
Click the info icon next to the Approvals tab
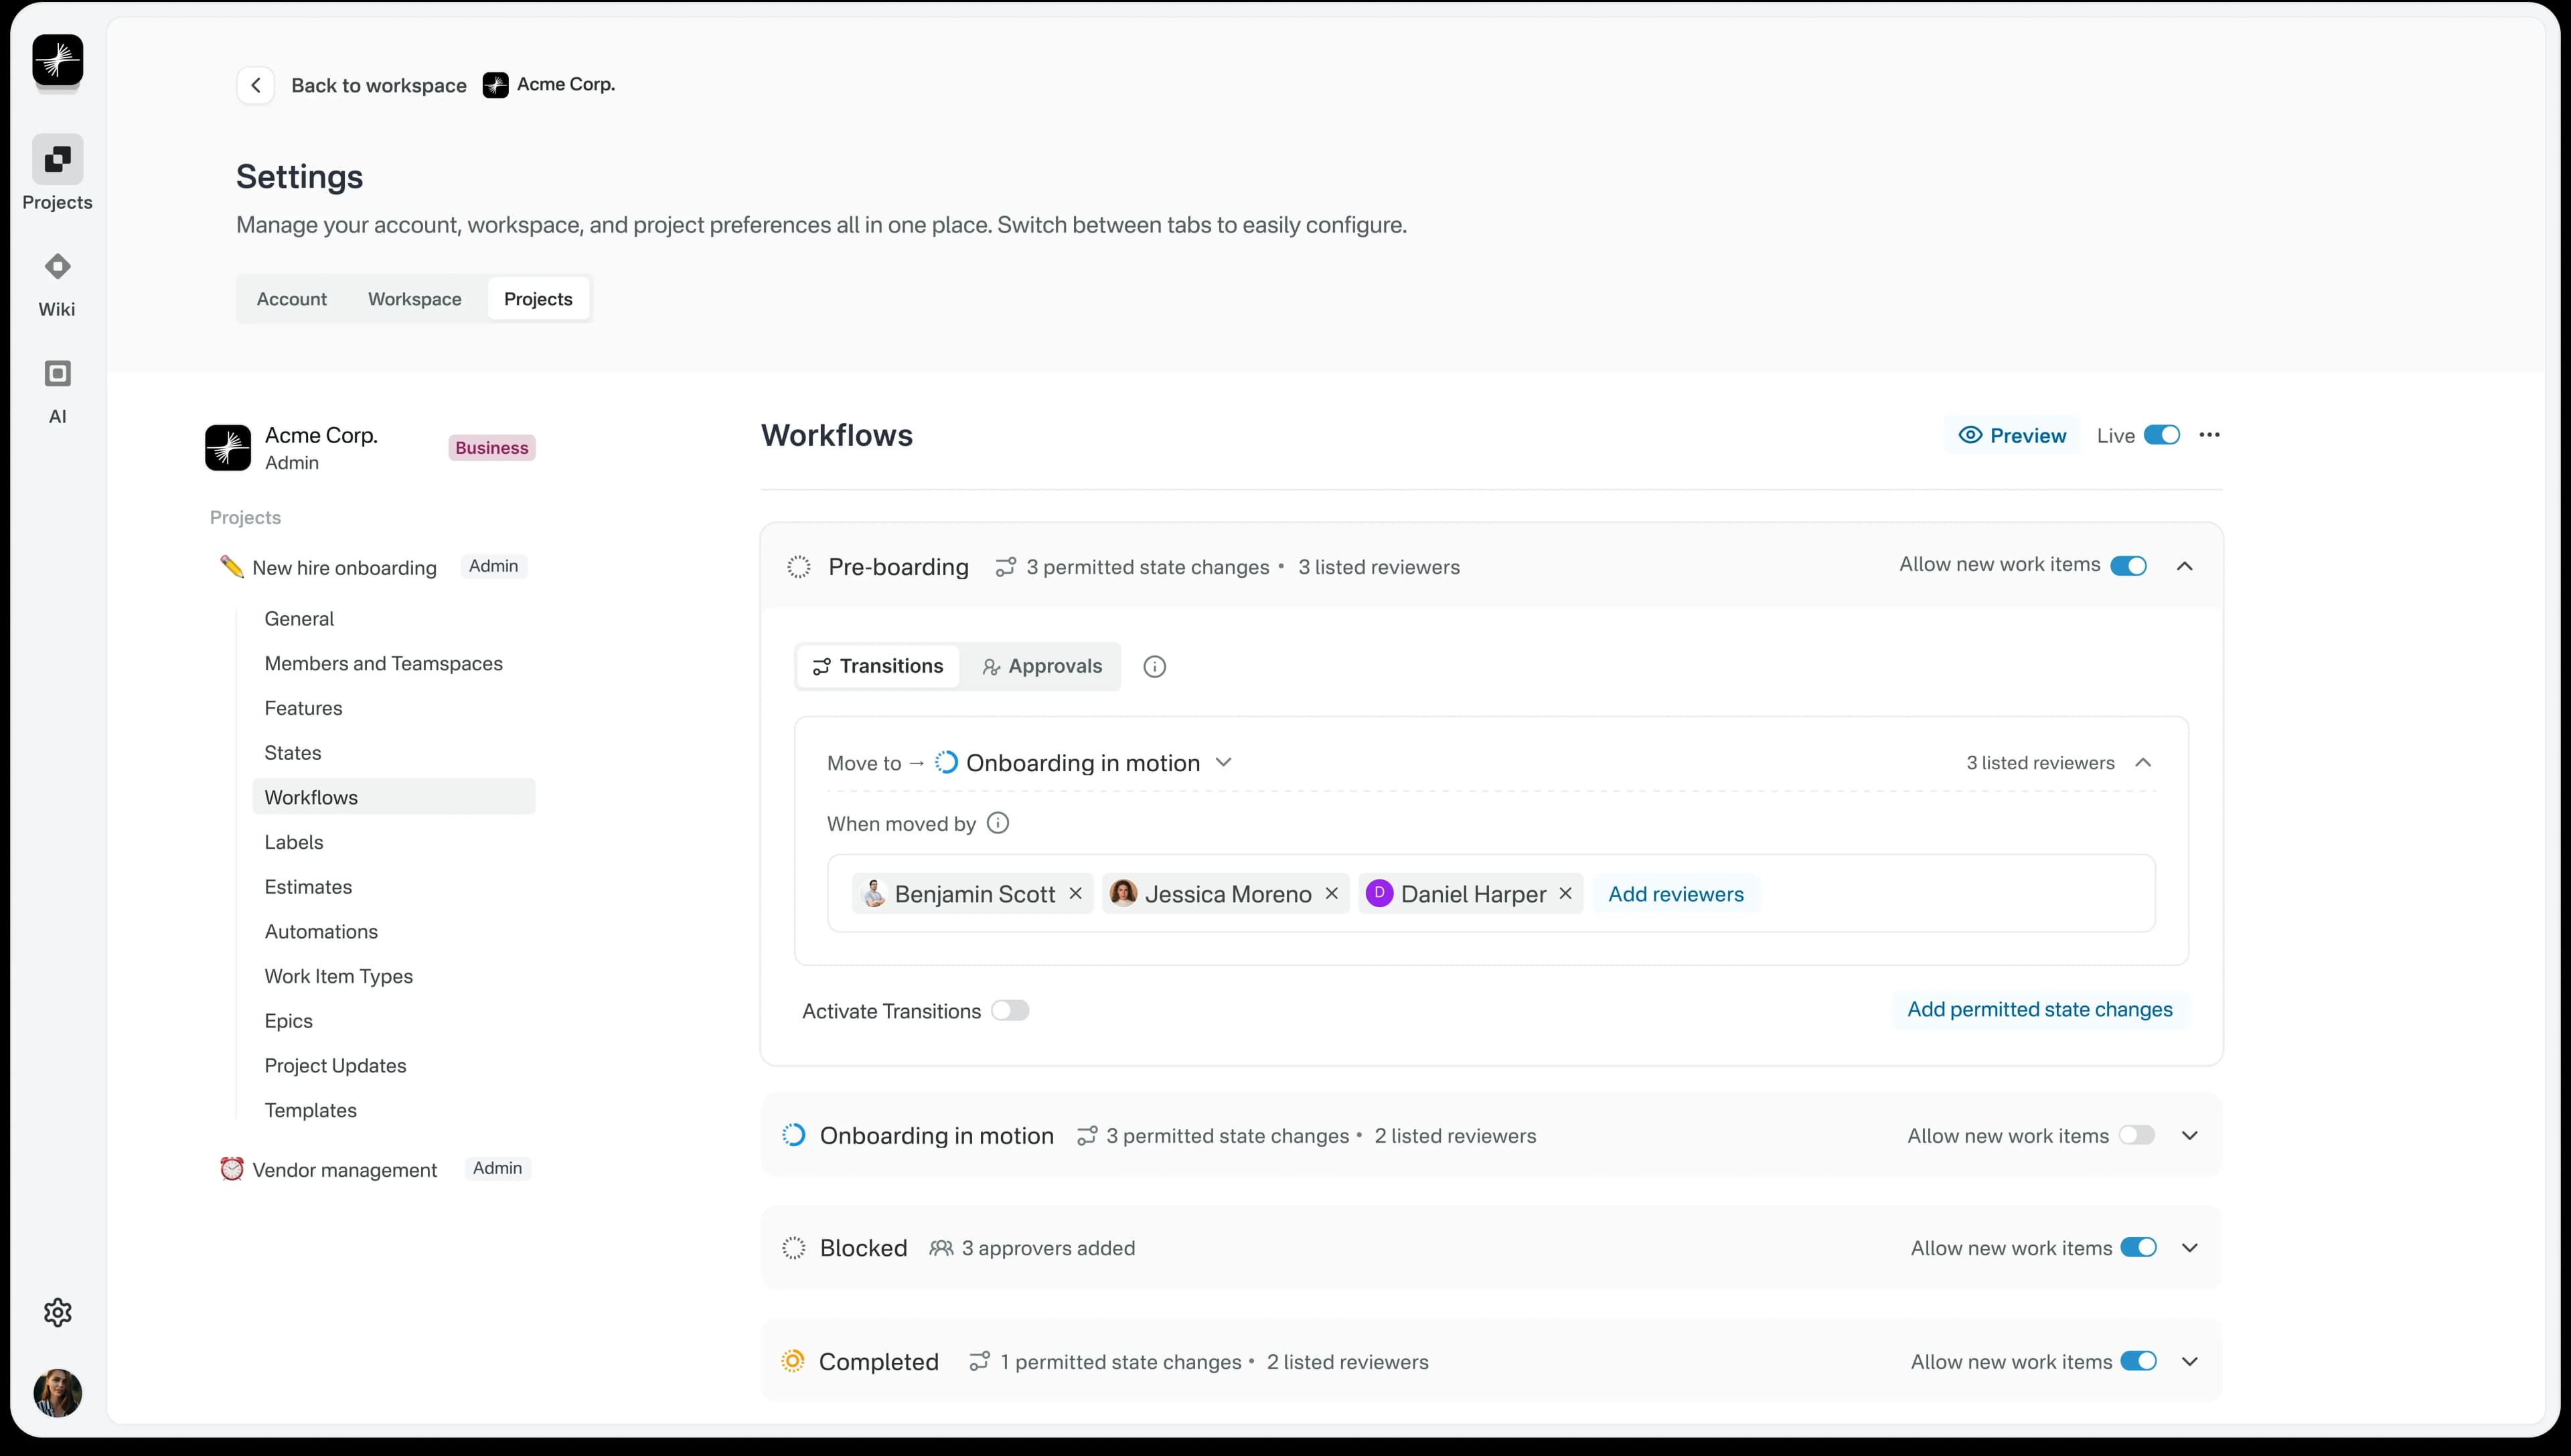(x=1155, y=666)
